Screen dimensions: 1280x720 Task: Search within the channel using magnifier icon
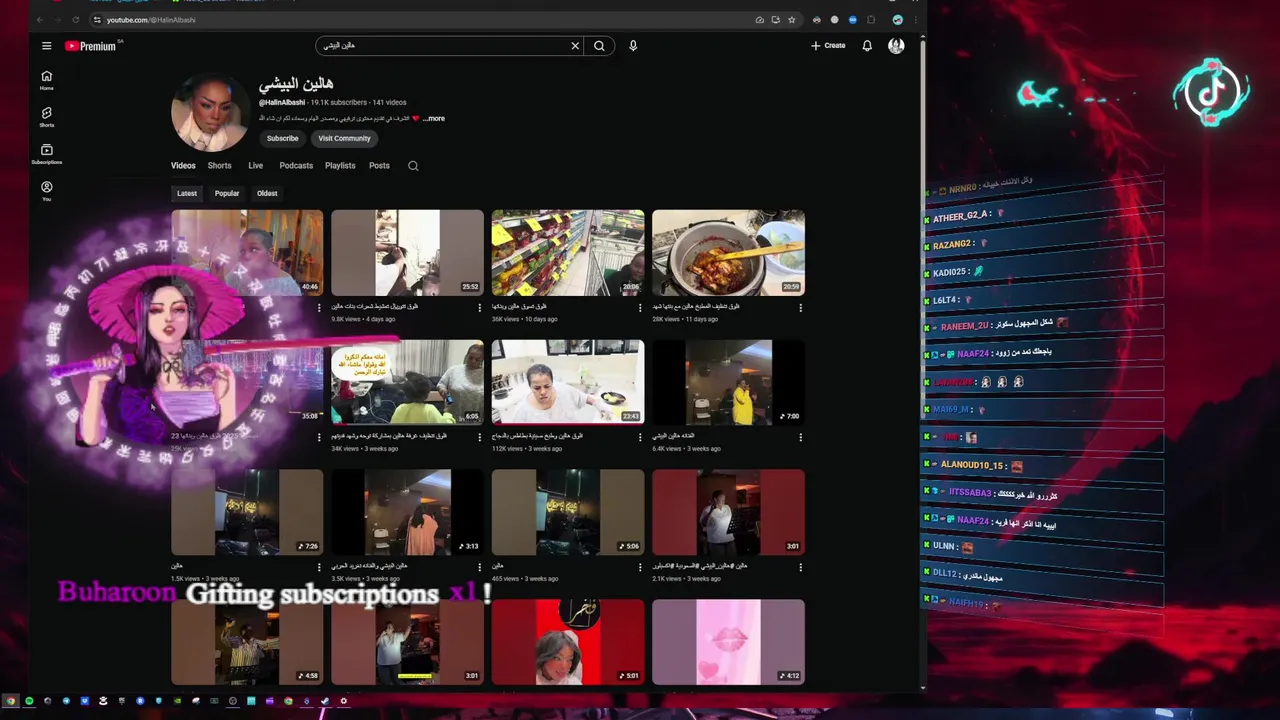[413, 166]
